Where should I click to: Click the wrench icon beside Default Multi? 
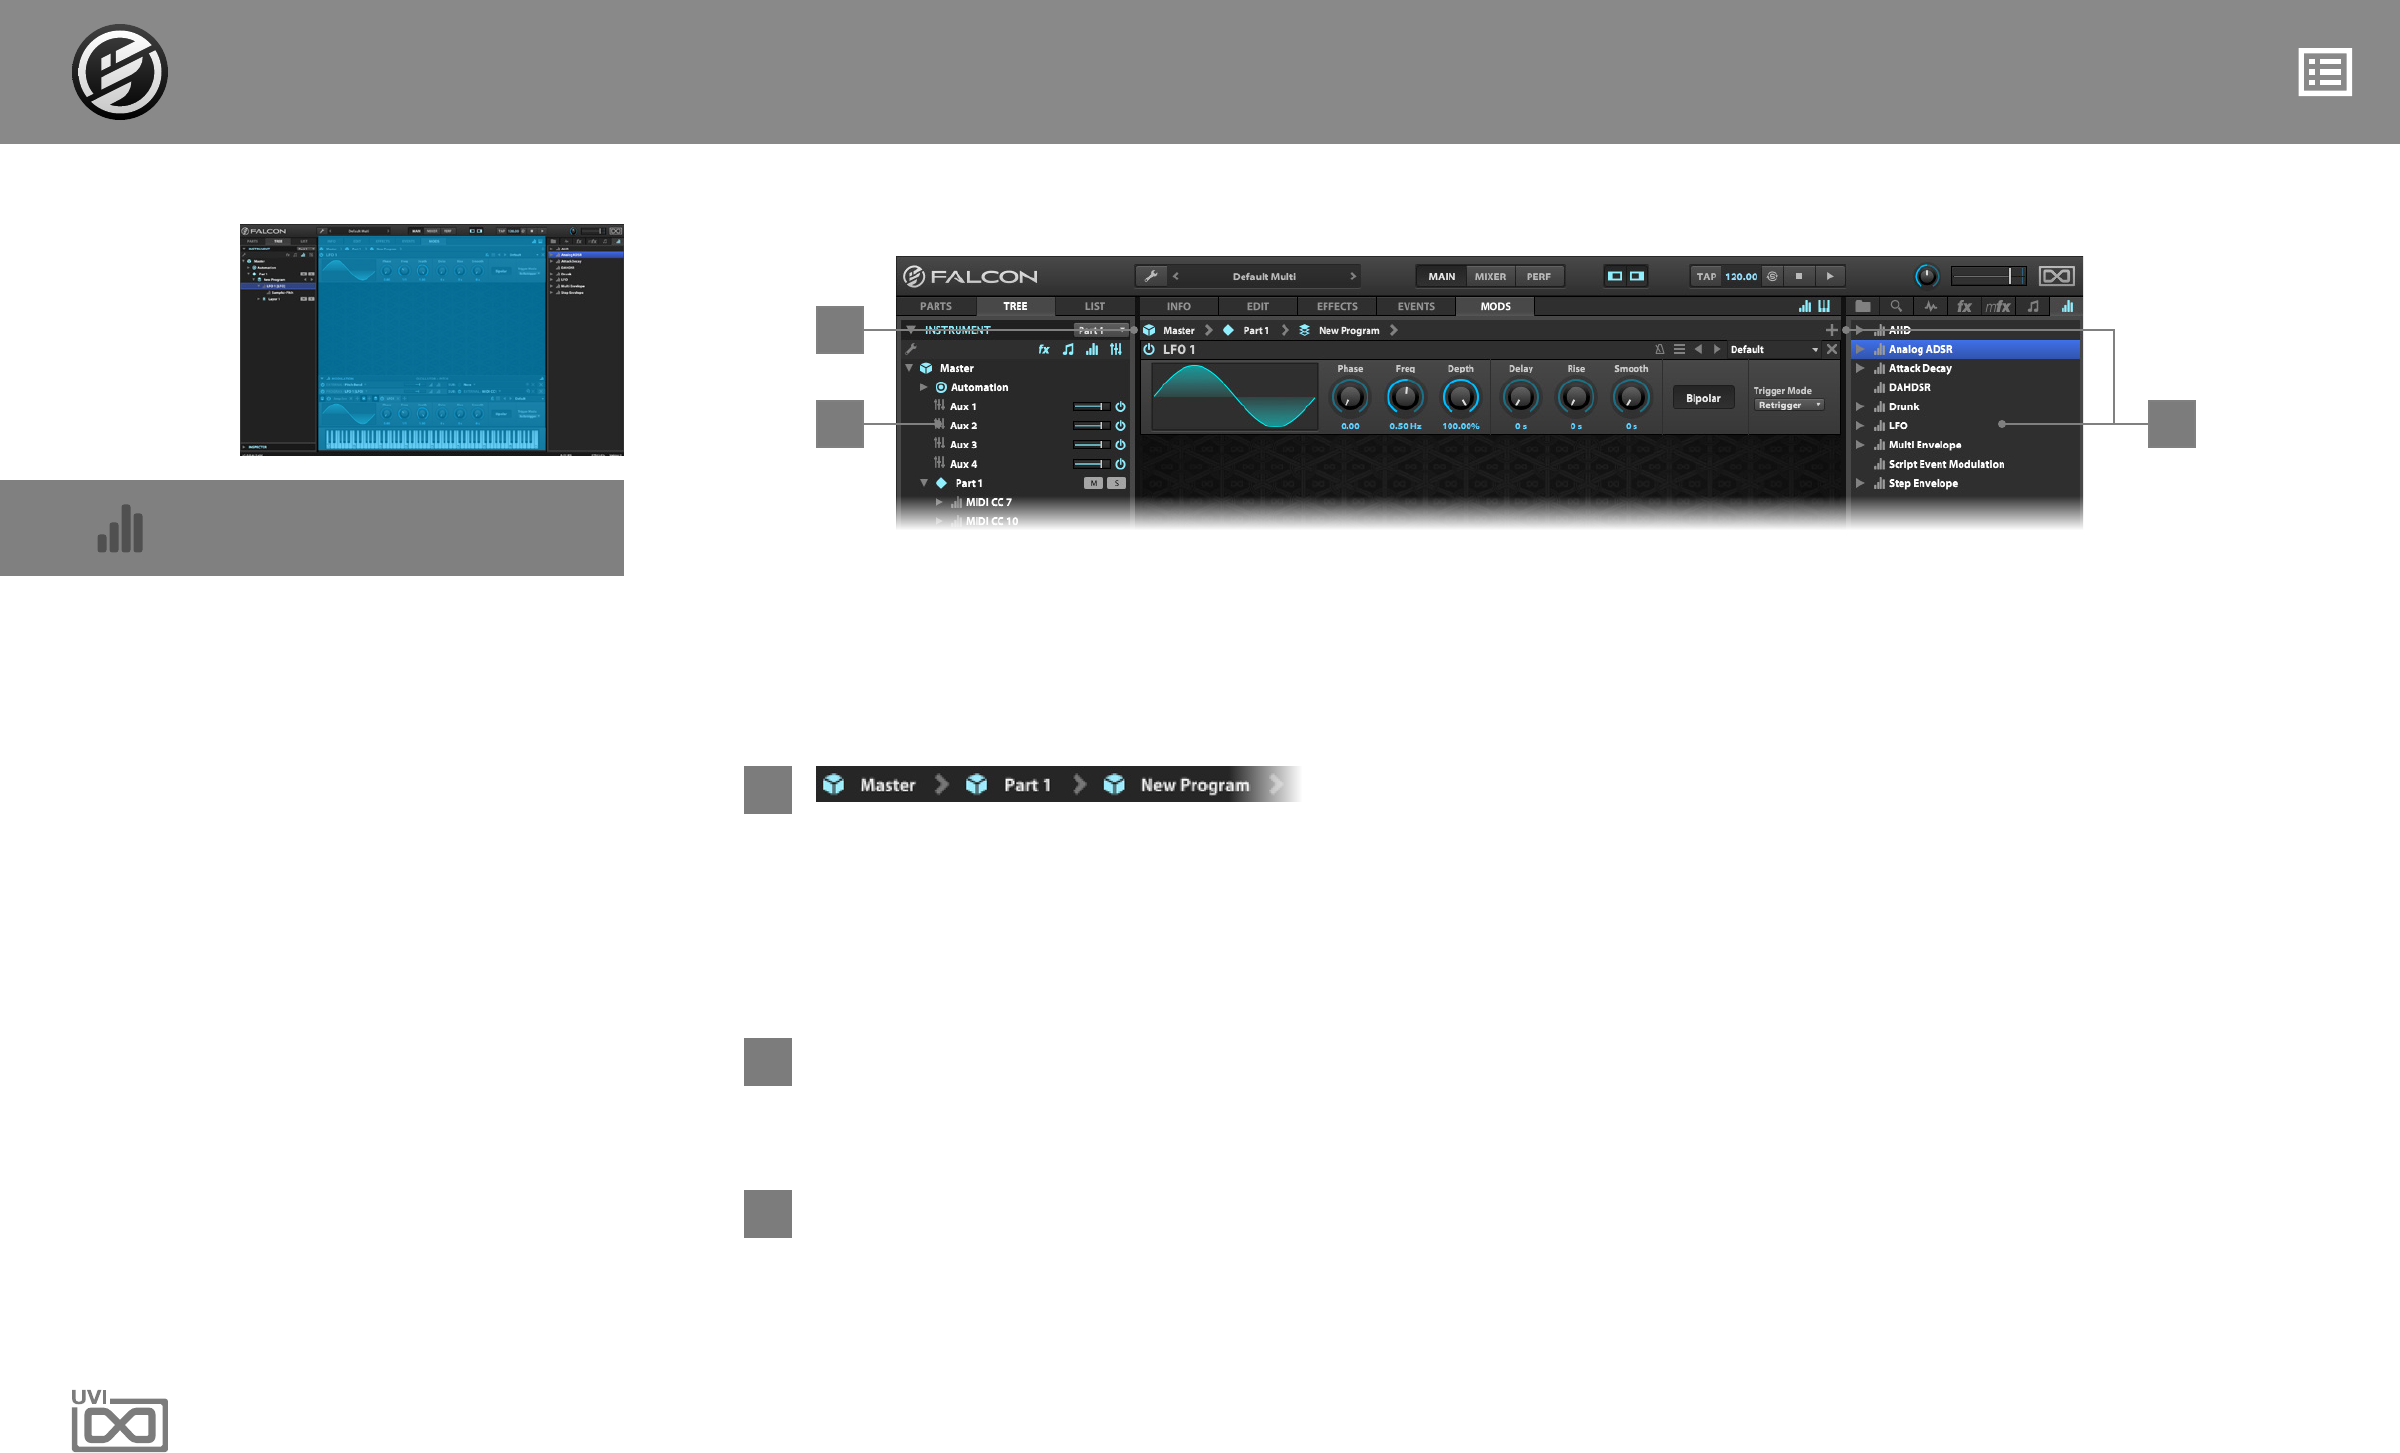1151,277
